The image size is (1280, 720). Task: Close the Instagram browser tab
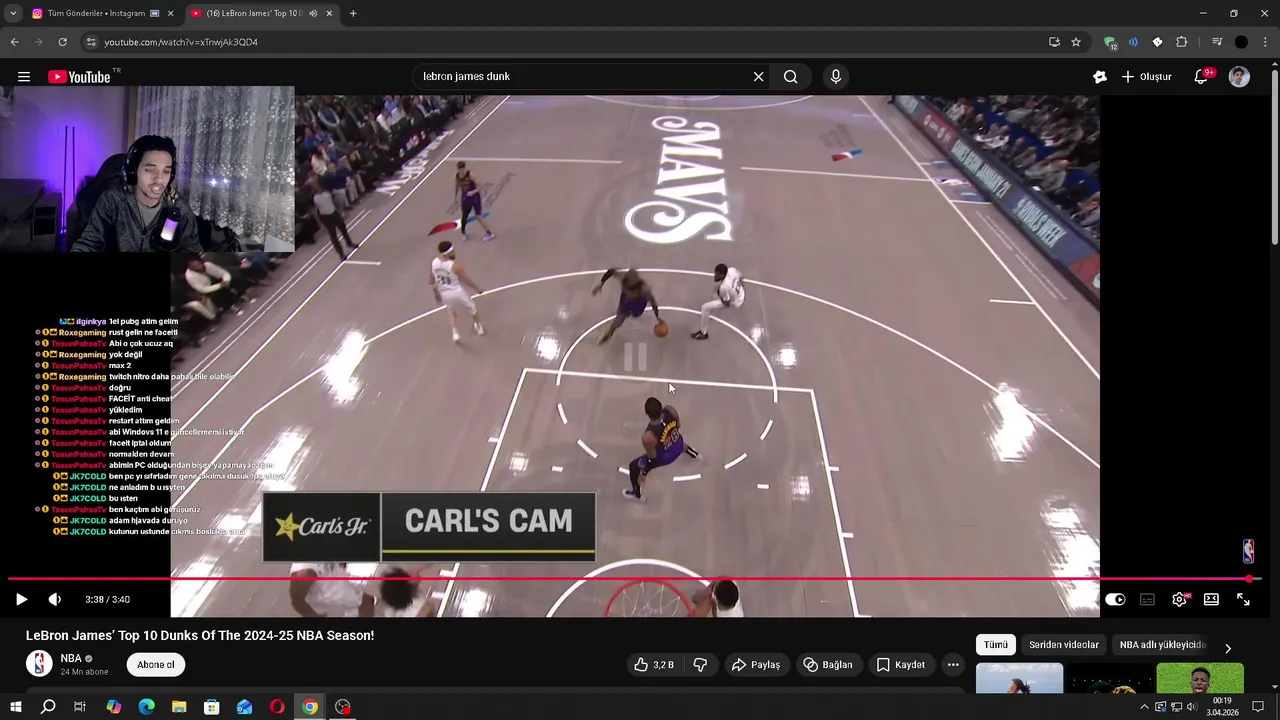[x=170, y=13]
